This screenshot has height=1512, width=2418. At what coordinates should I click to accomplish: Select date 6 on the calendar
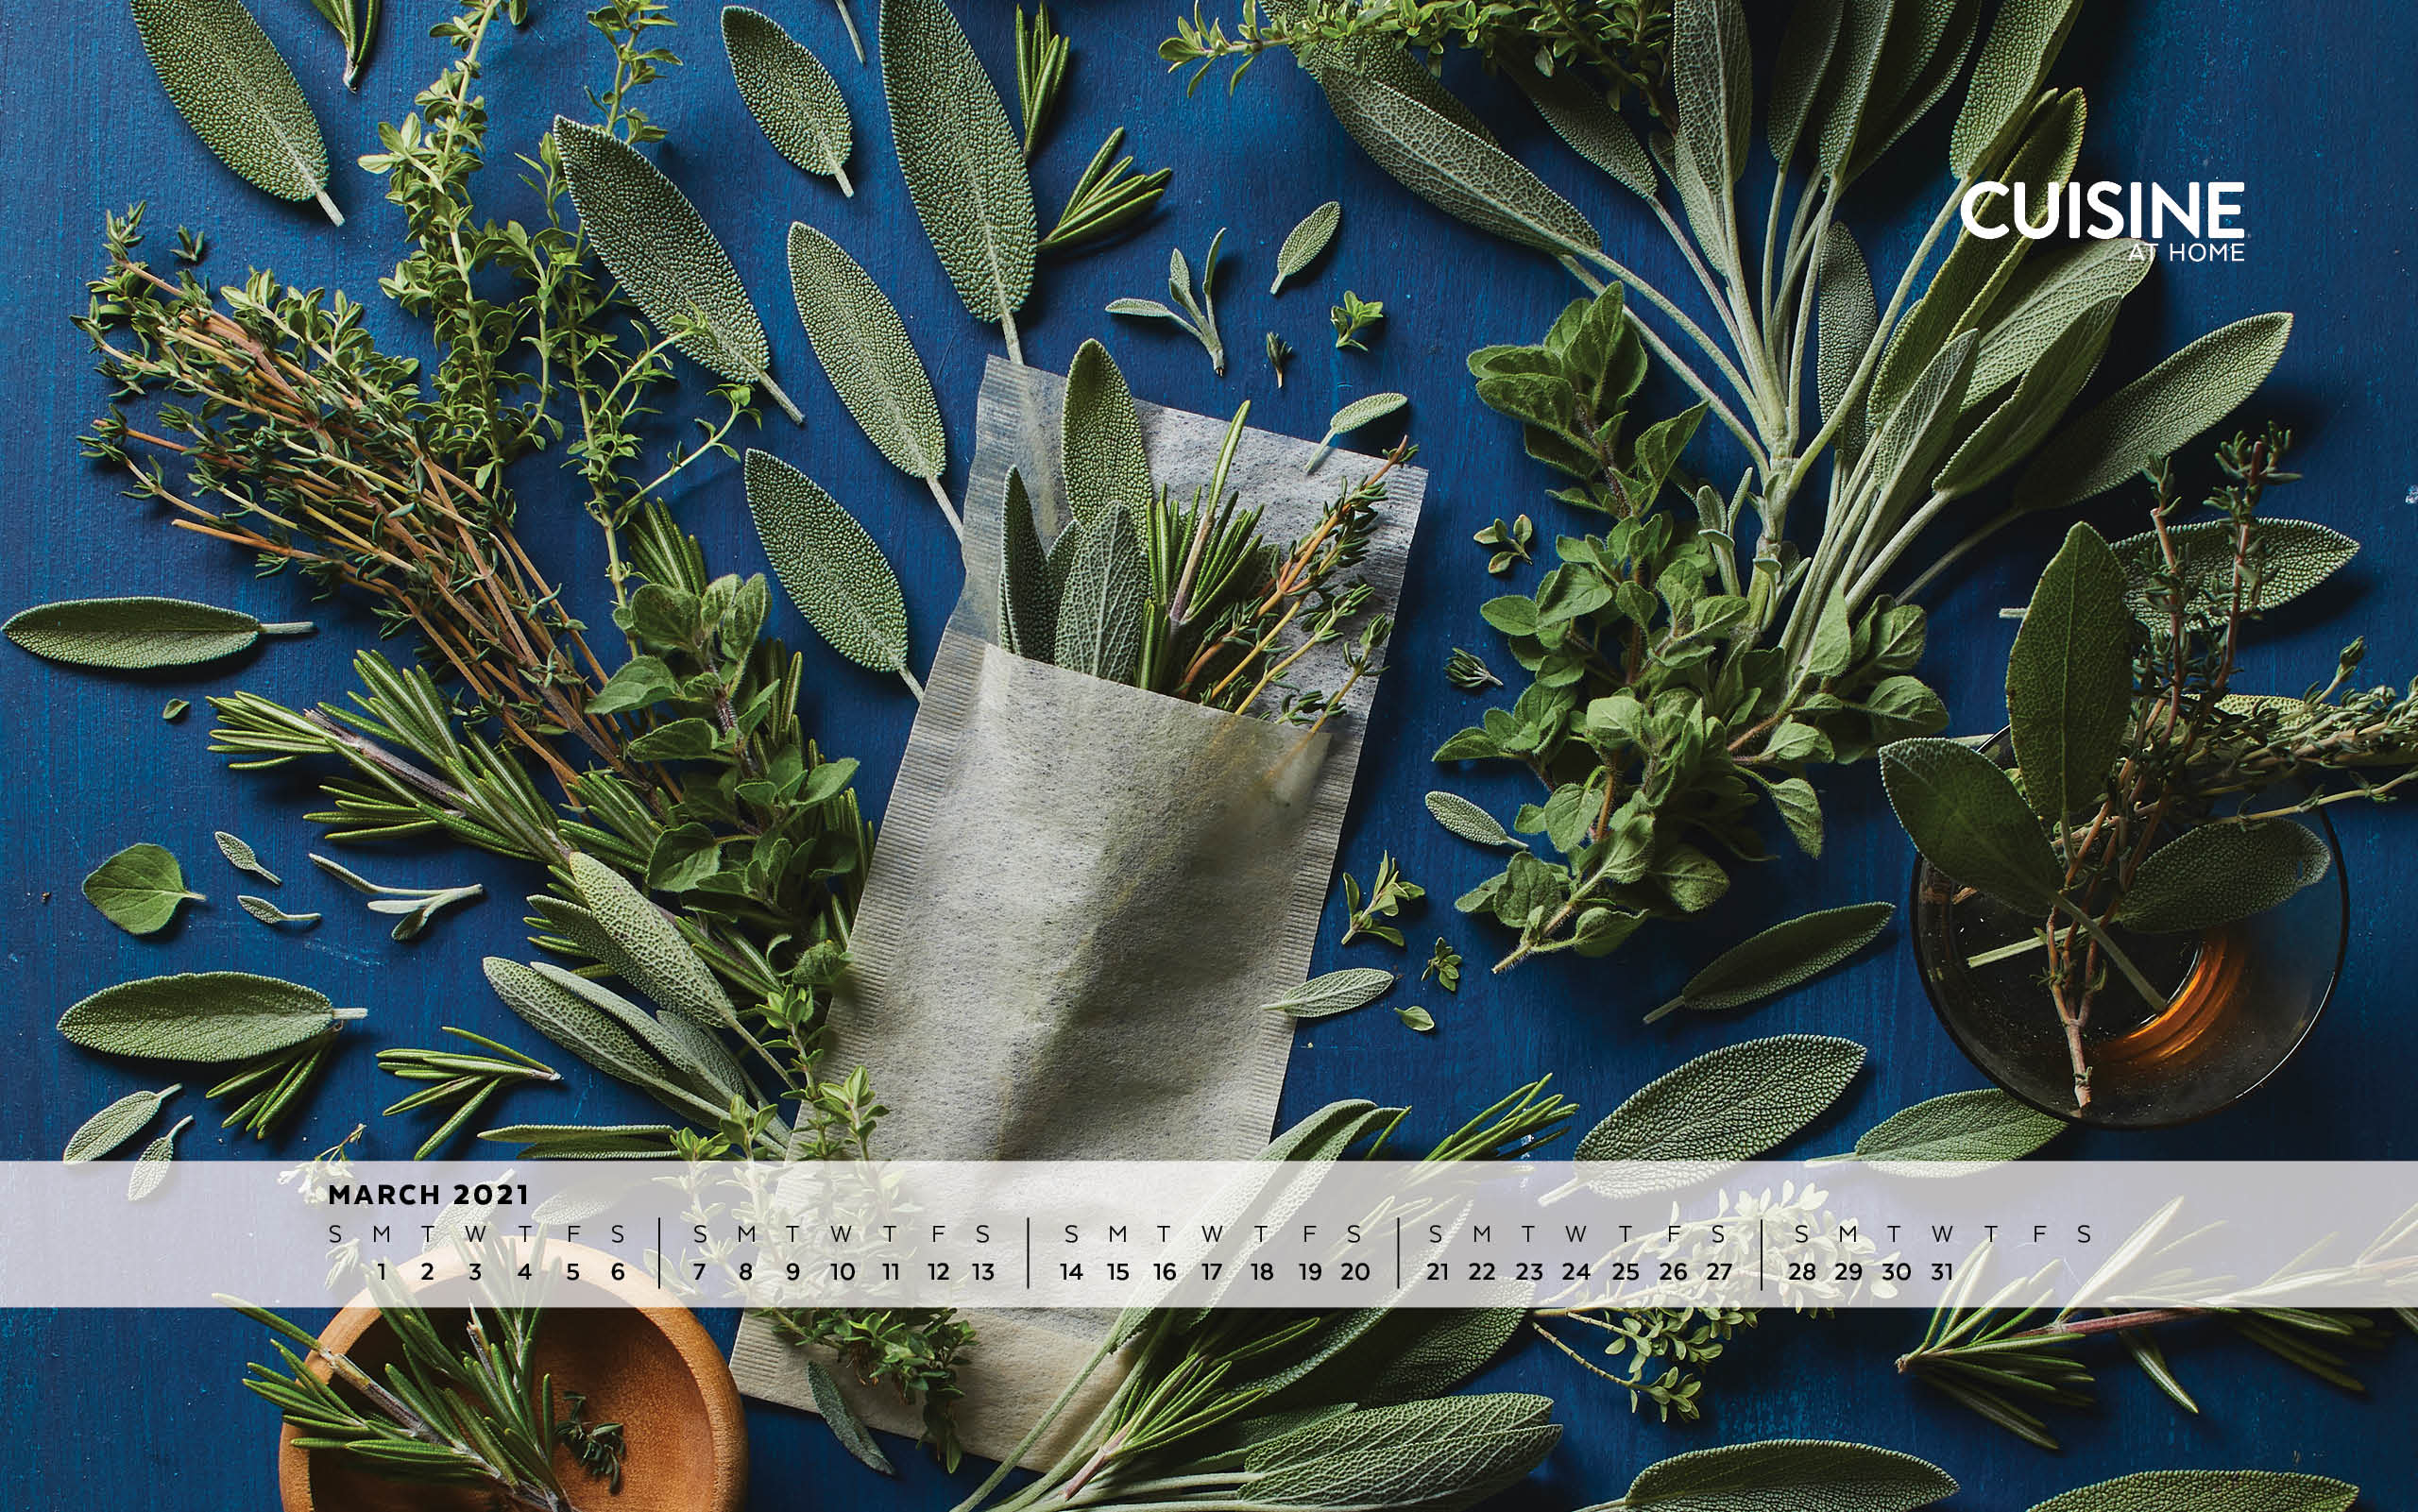(x=618, y=1272)
